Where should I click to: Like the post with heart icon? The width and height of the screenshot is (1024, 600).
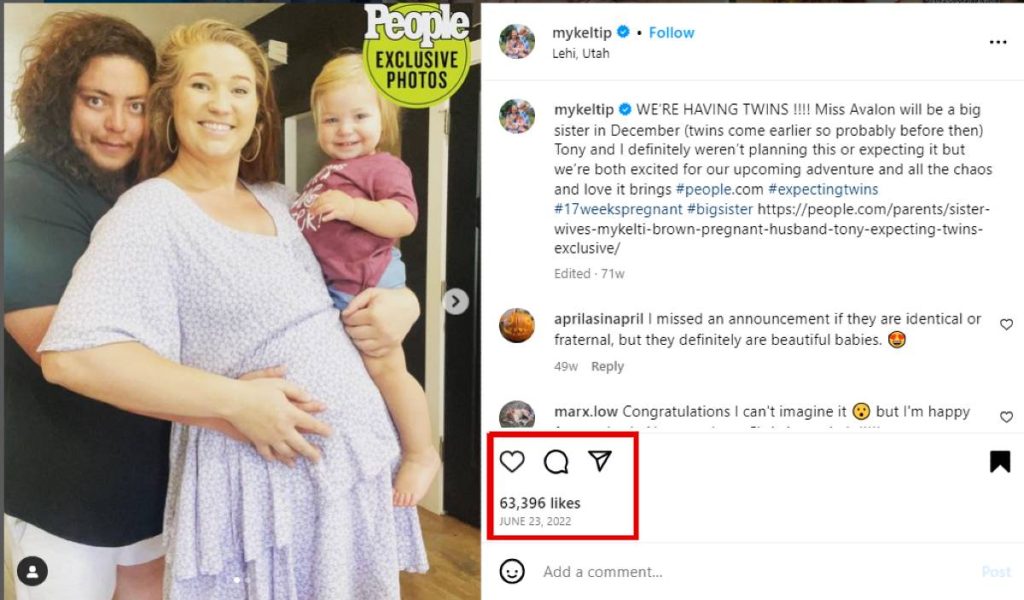(x=512, y=461)
